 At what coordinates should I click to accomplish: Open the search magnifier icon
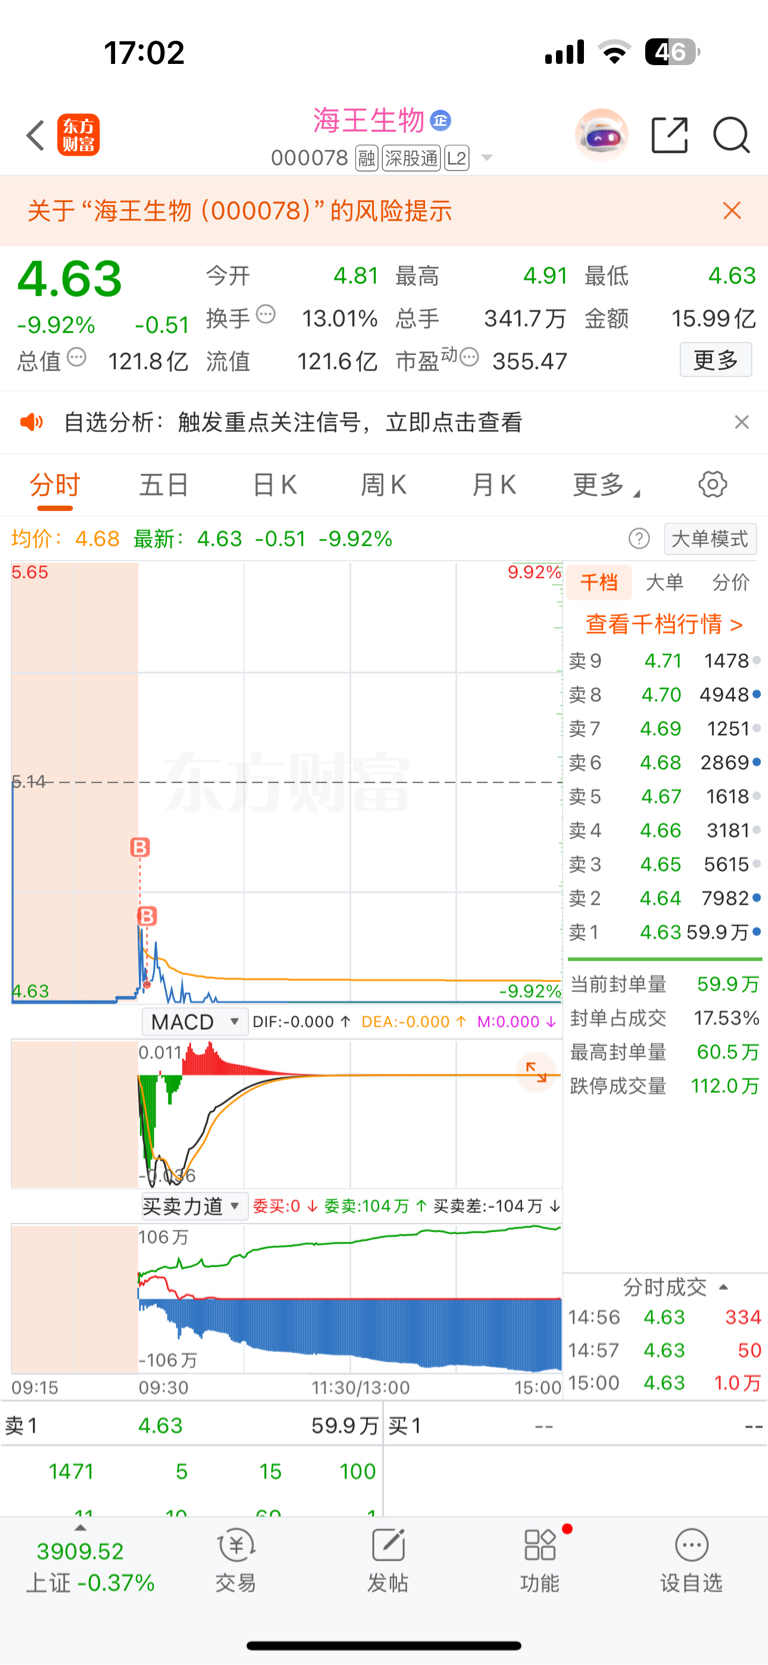click(731, 135)
